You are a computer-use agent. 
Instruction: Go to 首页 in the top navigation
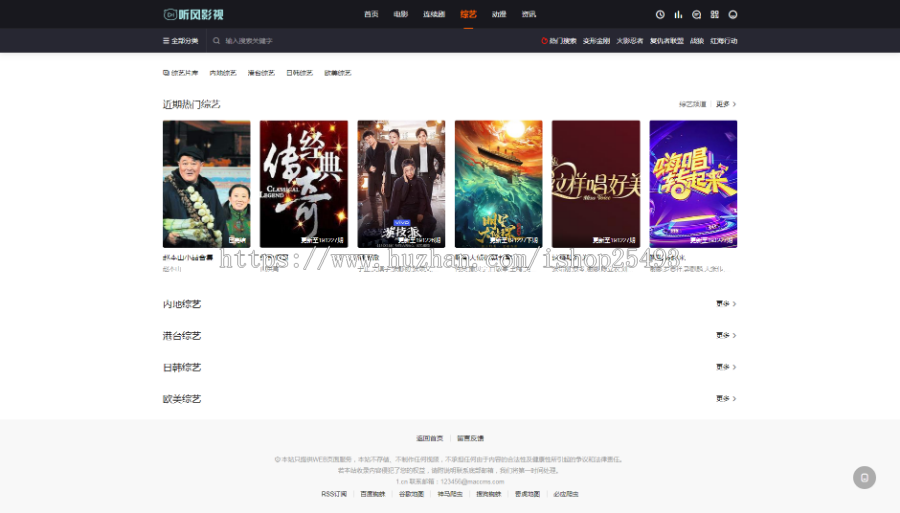[x=371, y=14]
